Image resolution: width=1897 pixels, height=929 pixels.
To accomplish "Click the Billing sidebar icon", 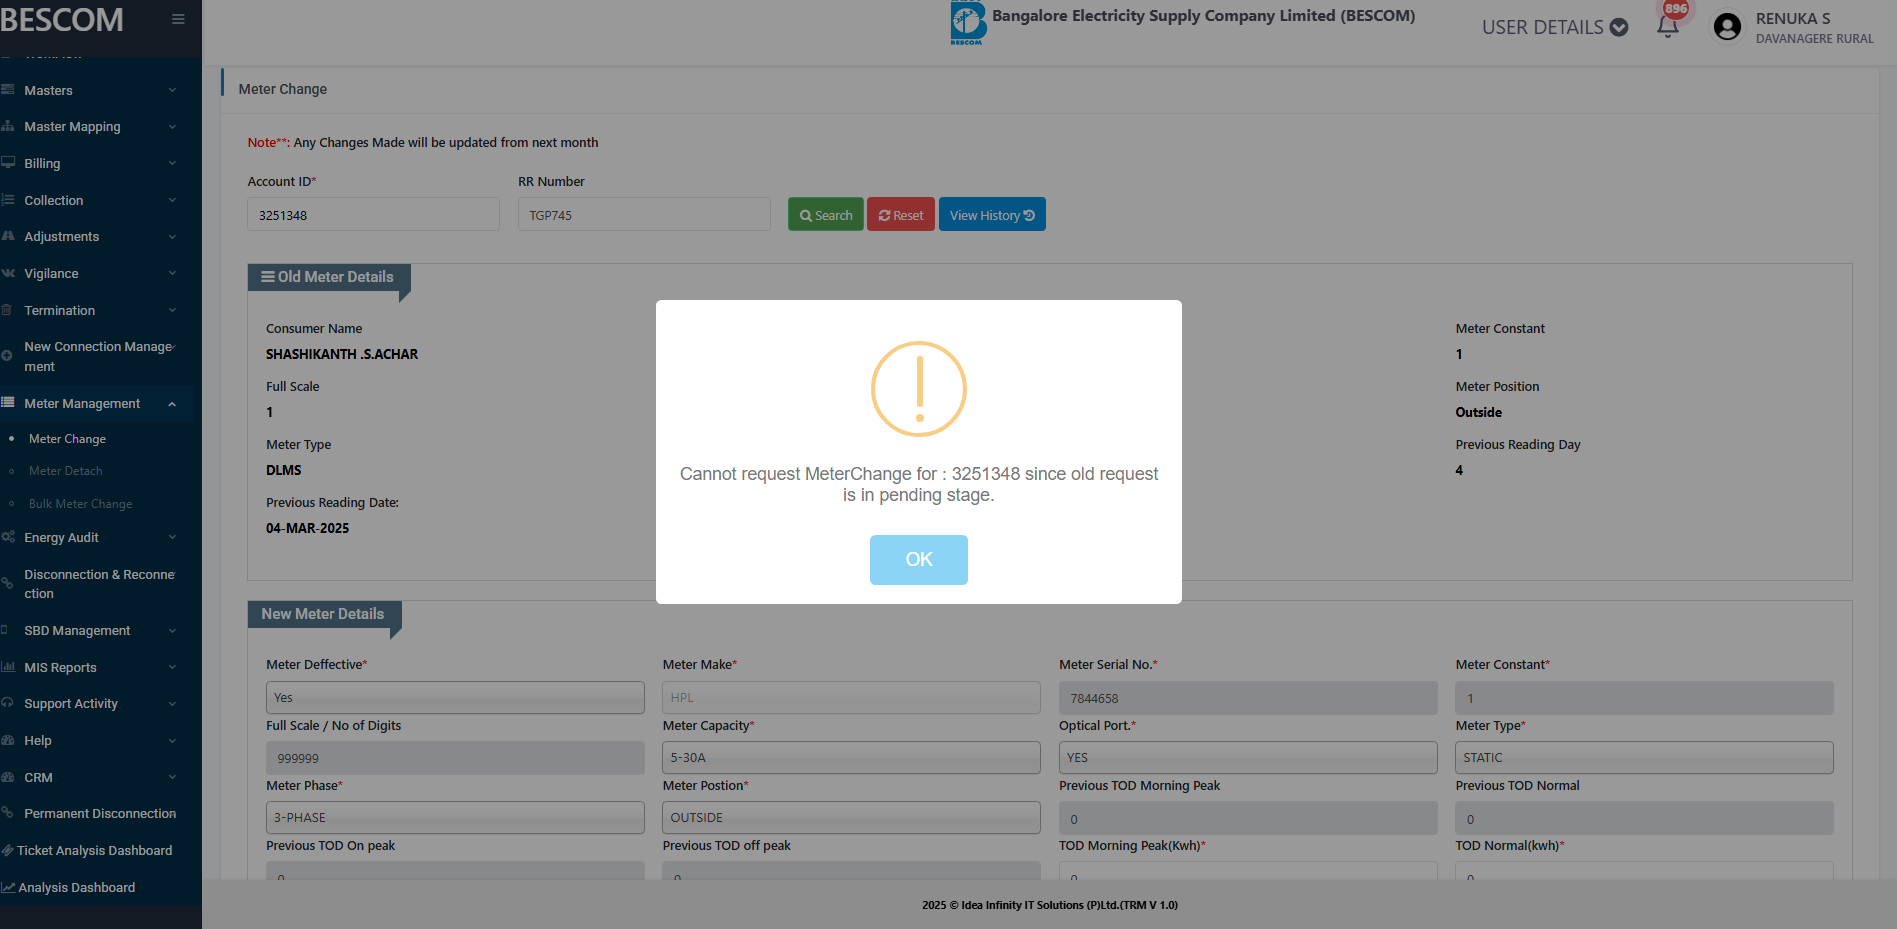I will point(8,163).
